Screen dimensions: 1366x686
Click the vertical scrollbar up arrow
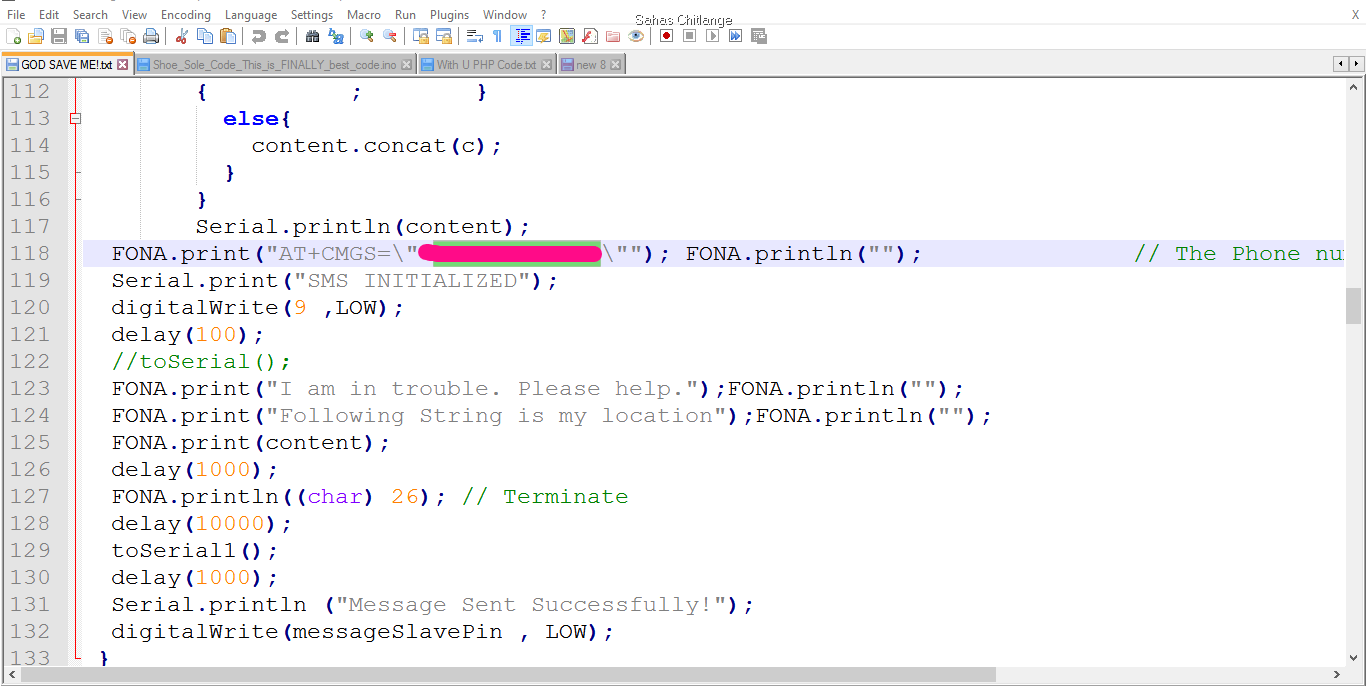(1353, 88)
